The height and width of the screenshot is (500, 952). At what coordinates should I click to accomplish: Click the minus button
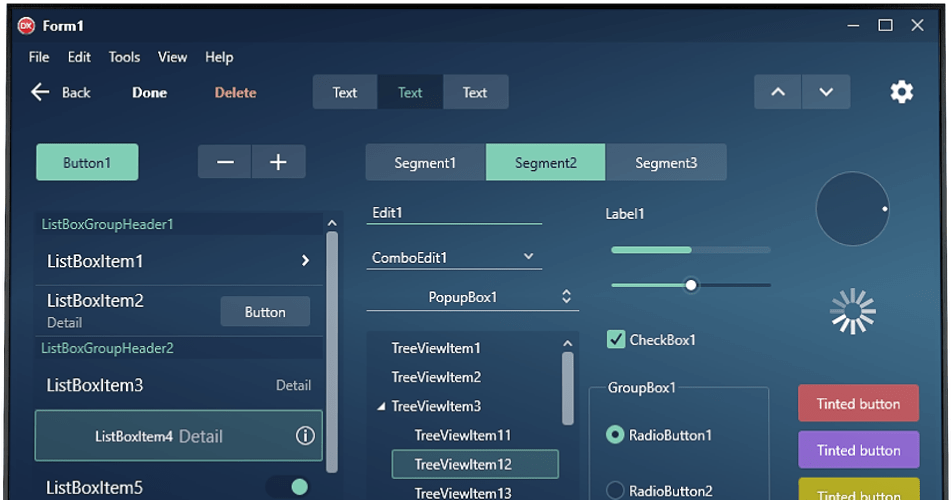point(225,162)
